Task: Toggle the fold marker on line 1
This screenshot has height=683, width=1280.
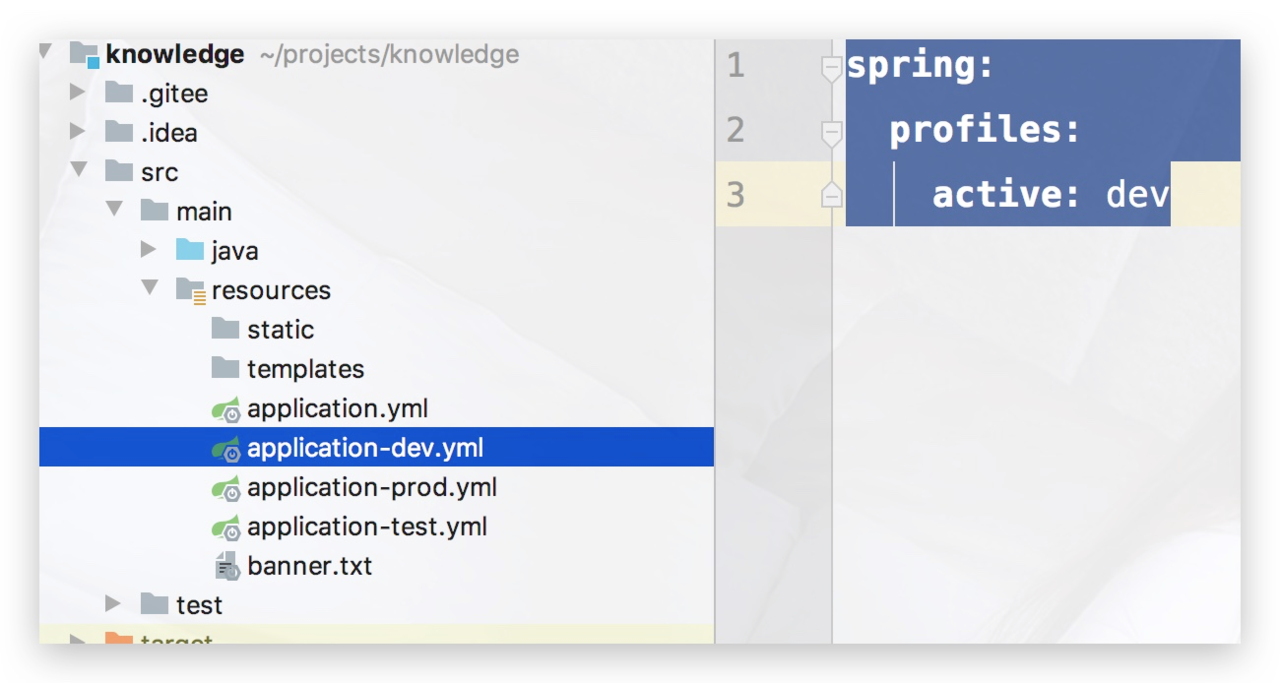Action: coord(831,68)
